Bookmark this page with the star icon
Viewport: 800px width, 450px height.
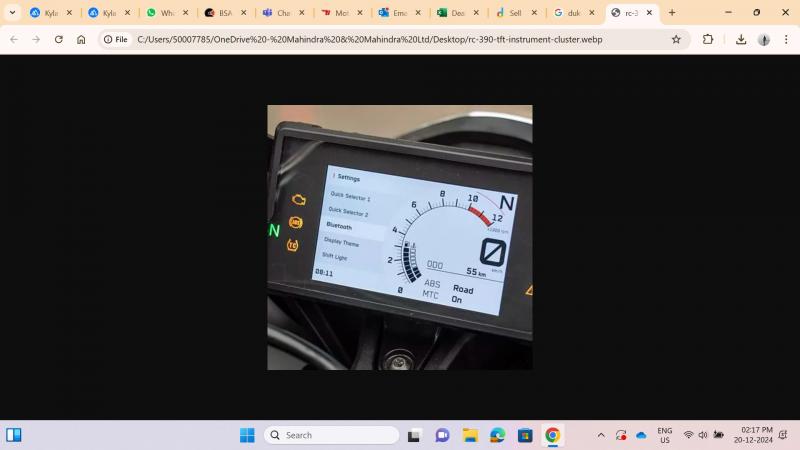tap(676, 39)
